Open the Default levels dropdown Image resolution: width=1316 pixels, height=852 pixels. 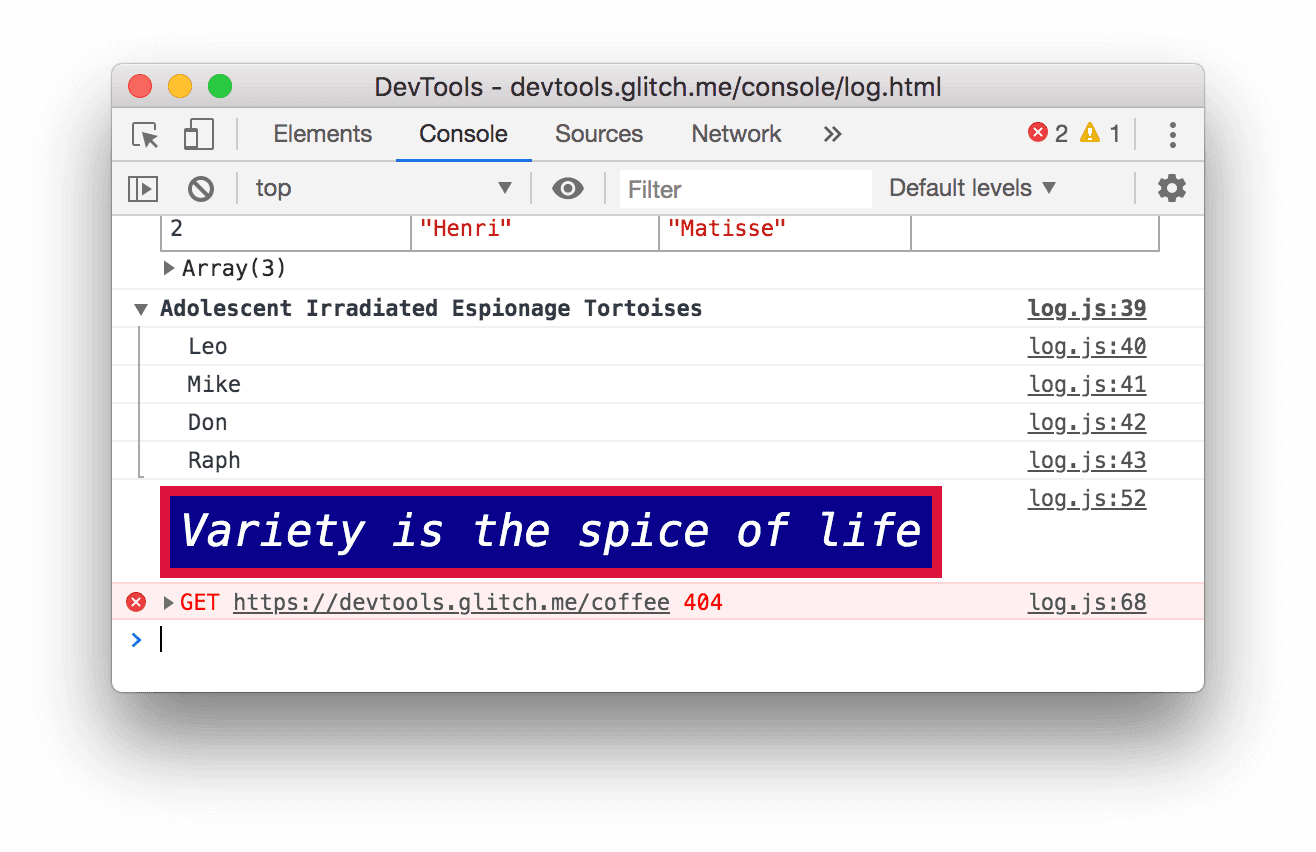click(971, 188)
